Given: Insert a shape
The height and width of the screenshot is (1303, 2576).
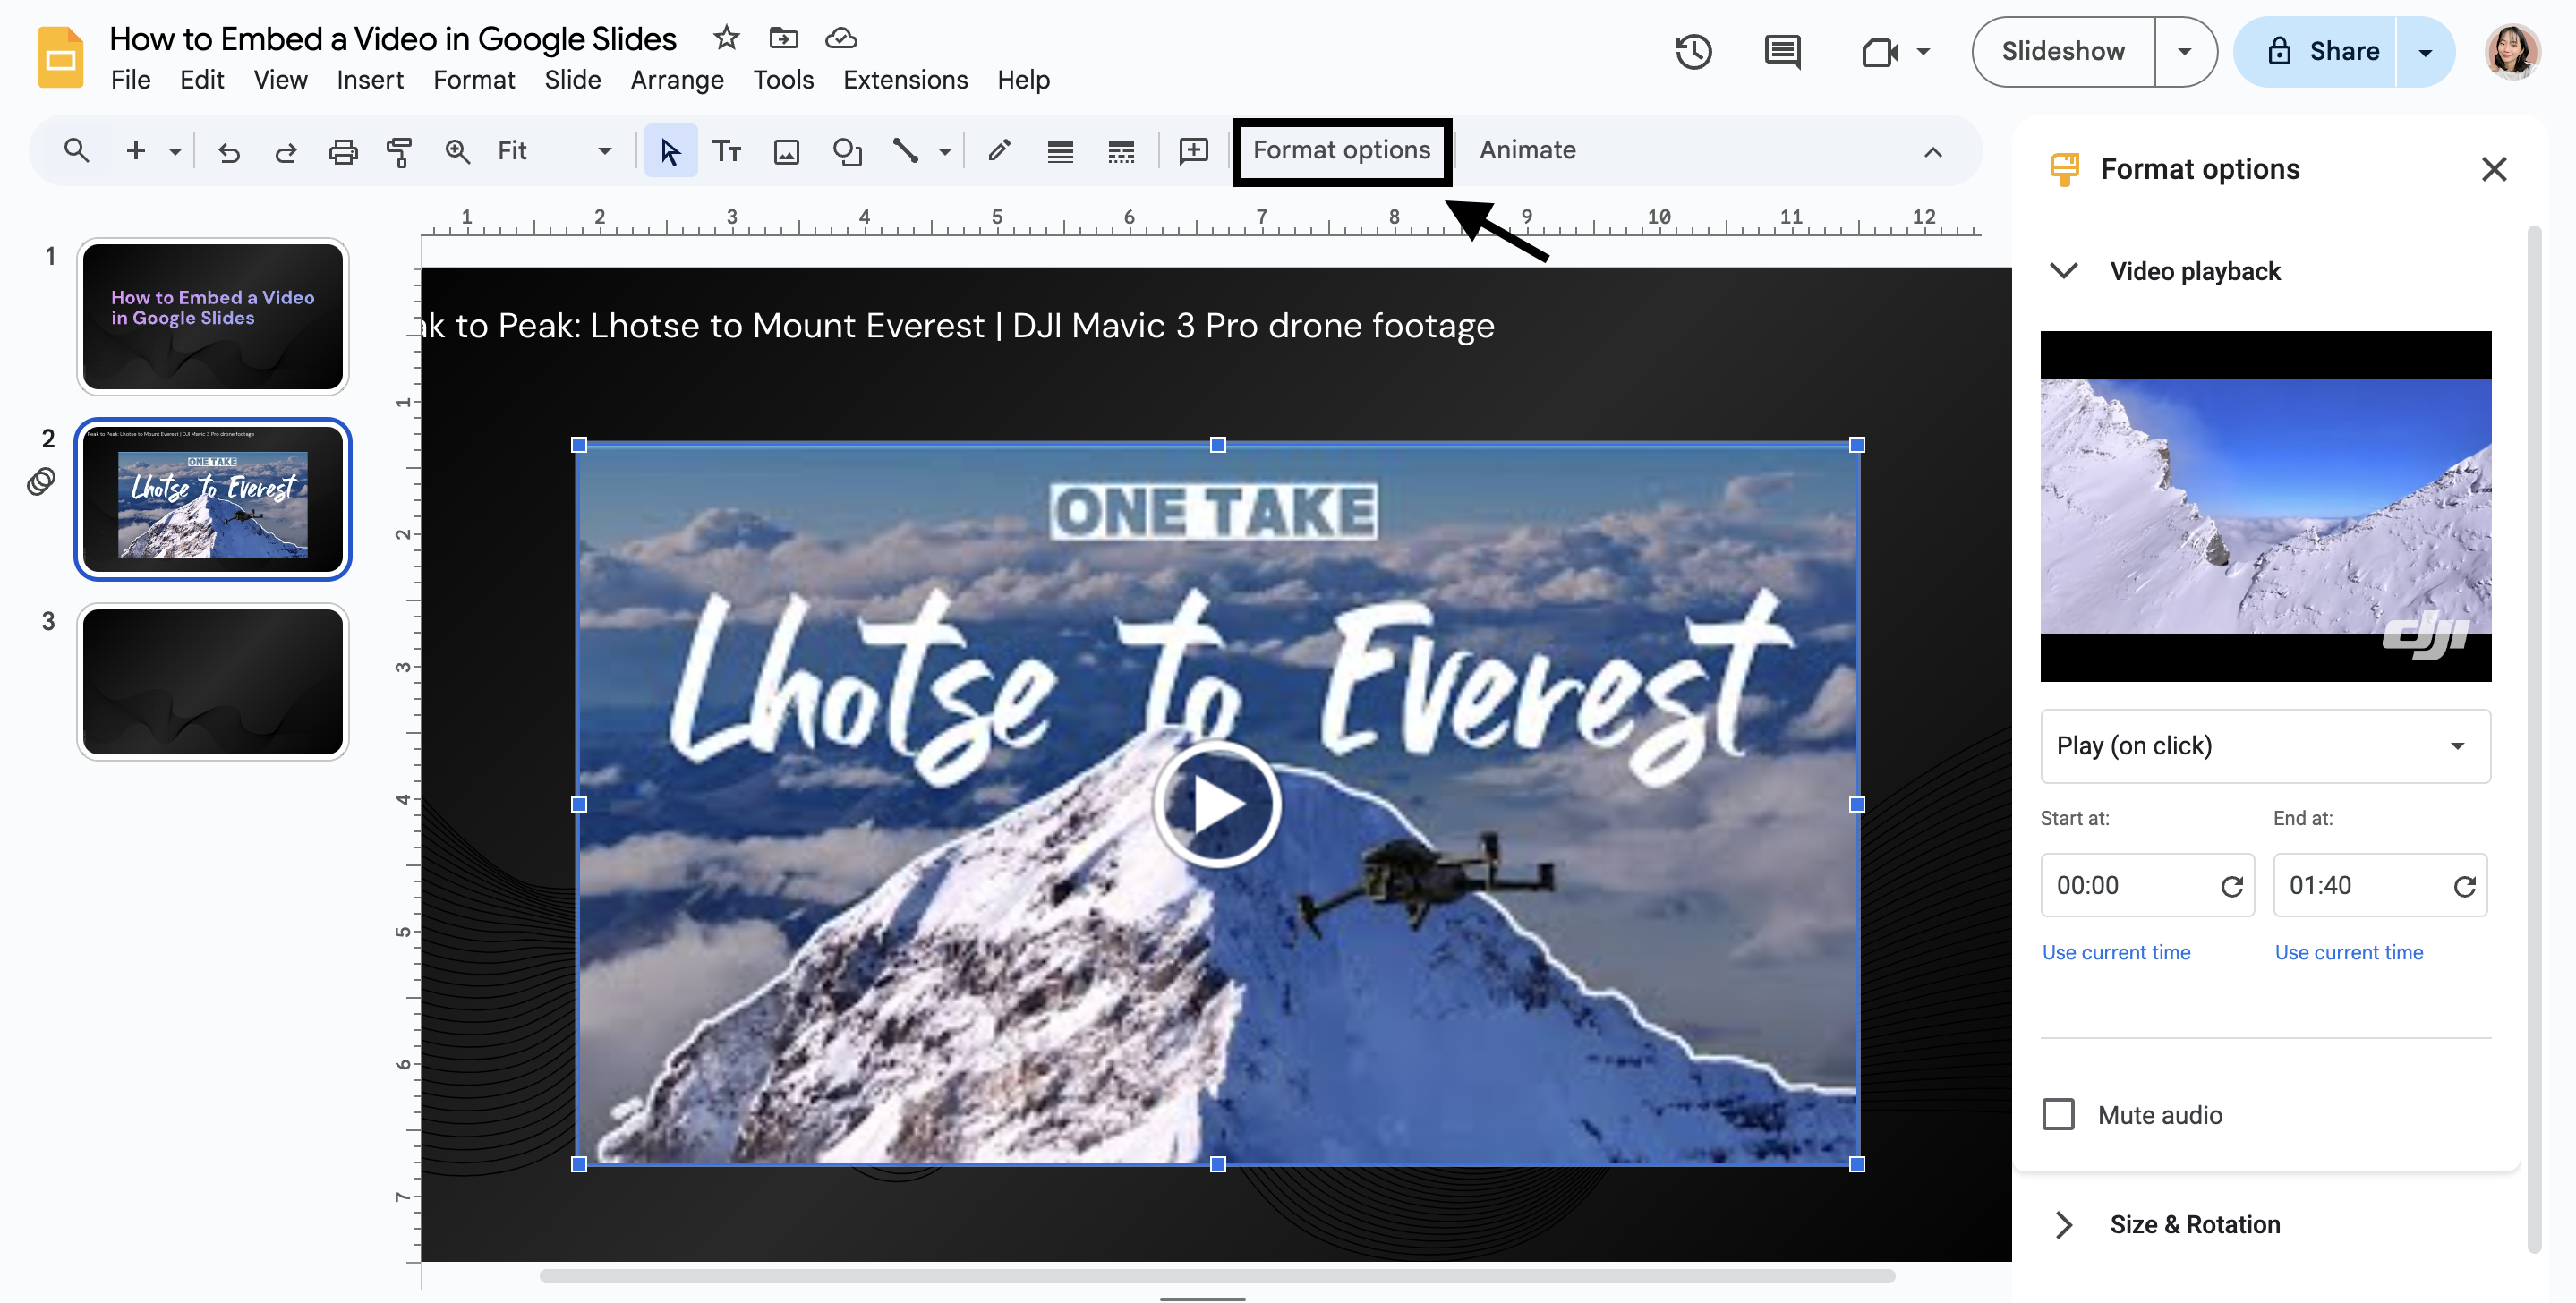Looking at the screenshot, I should click(847, 151).
